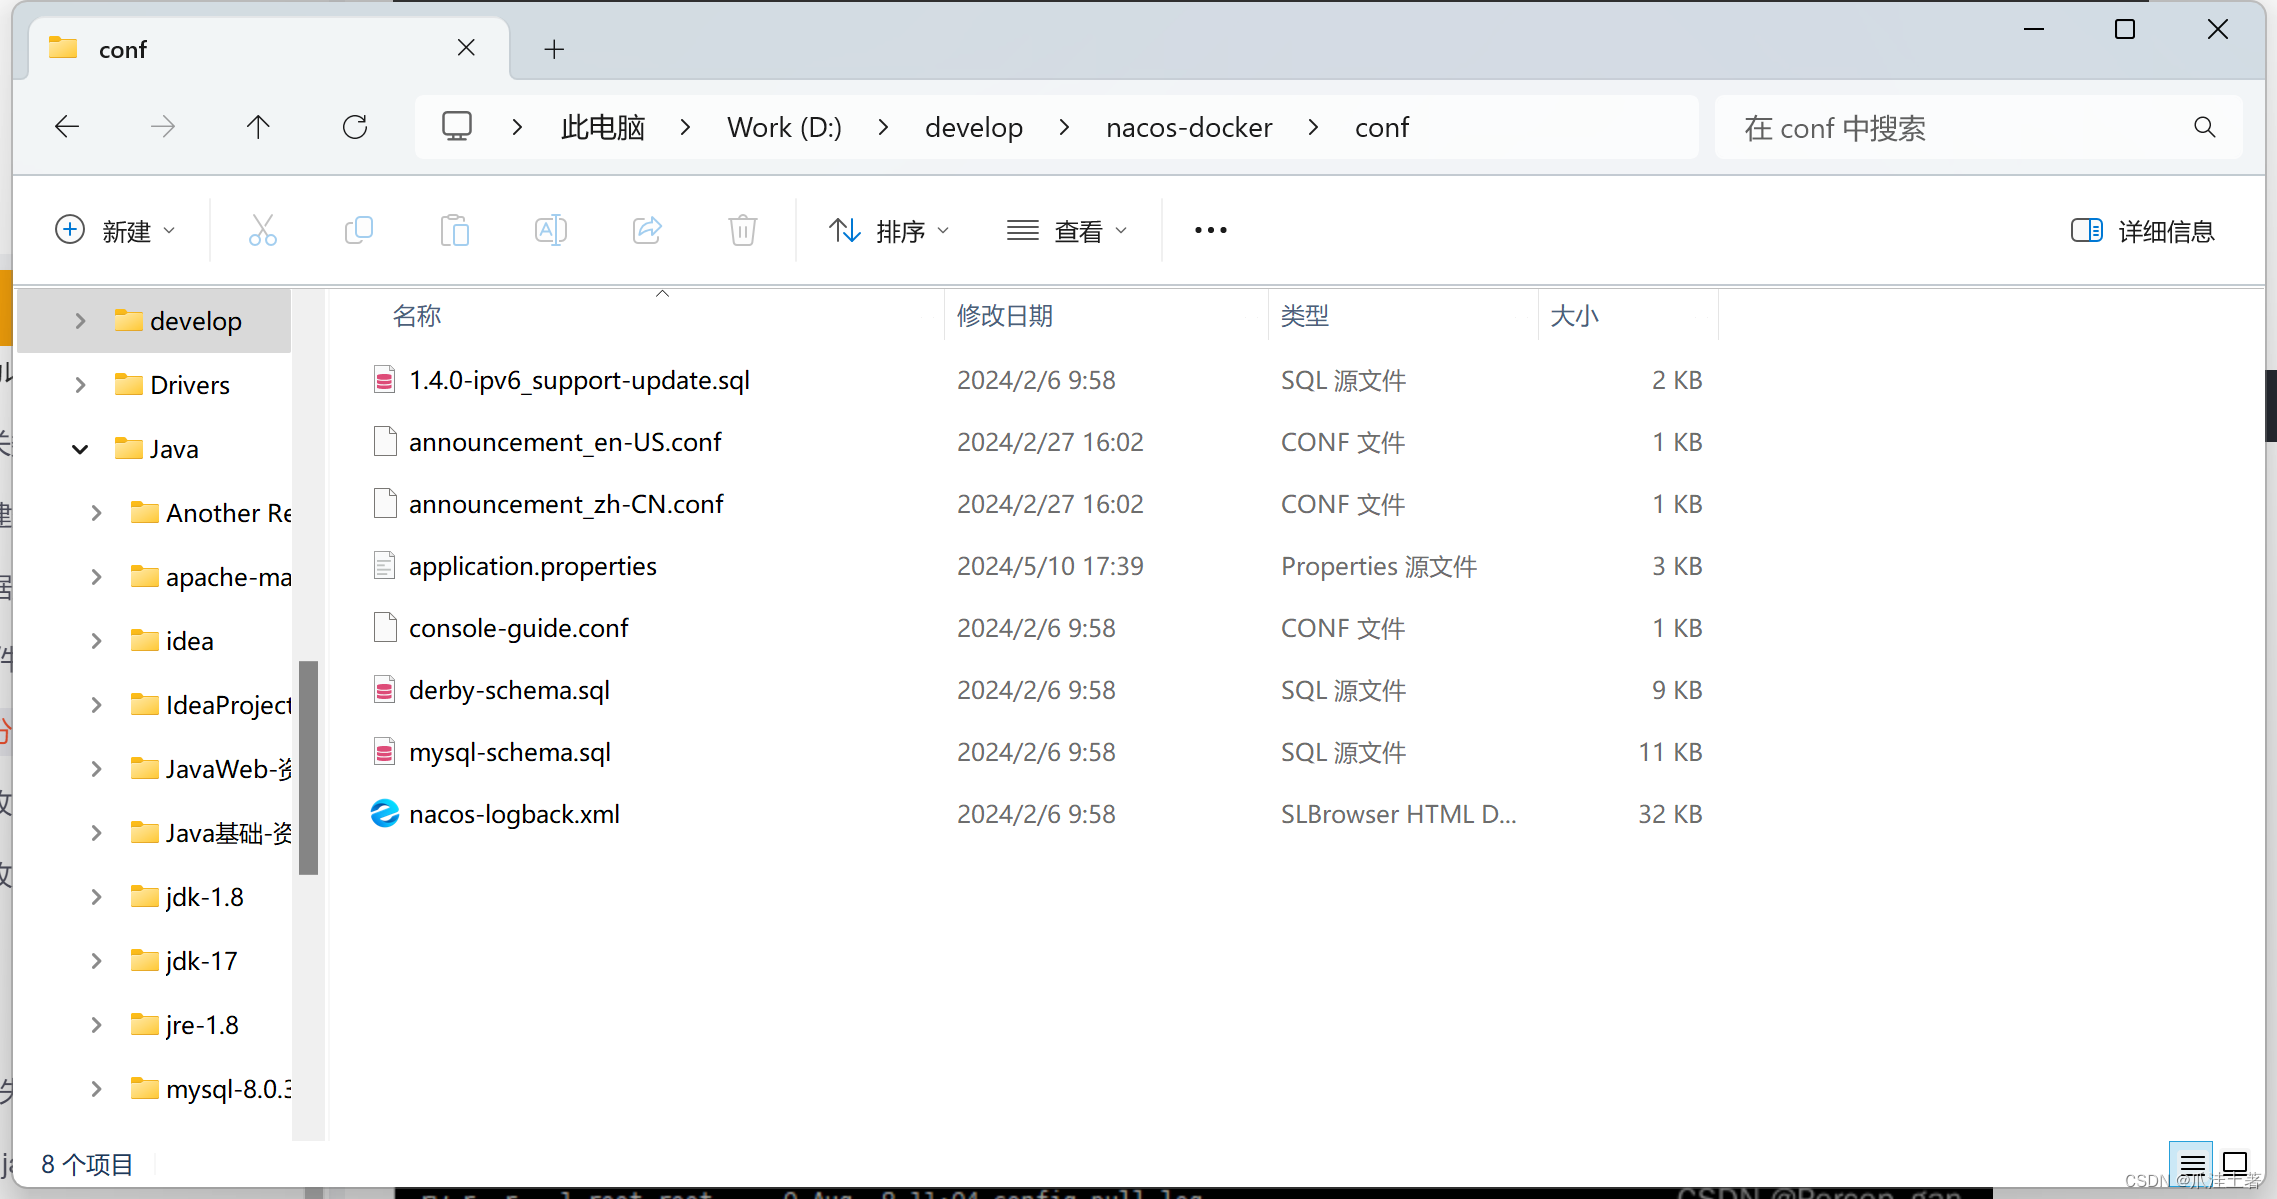This screenshot has width=2277, height=1199.
Task: Switch to list view using bottom-right toggle
Action: coord(2192,1163)
